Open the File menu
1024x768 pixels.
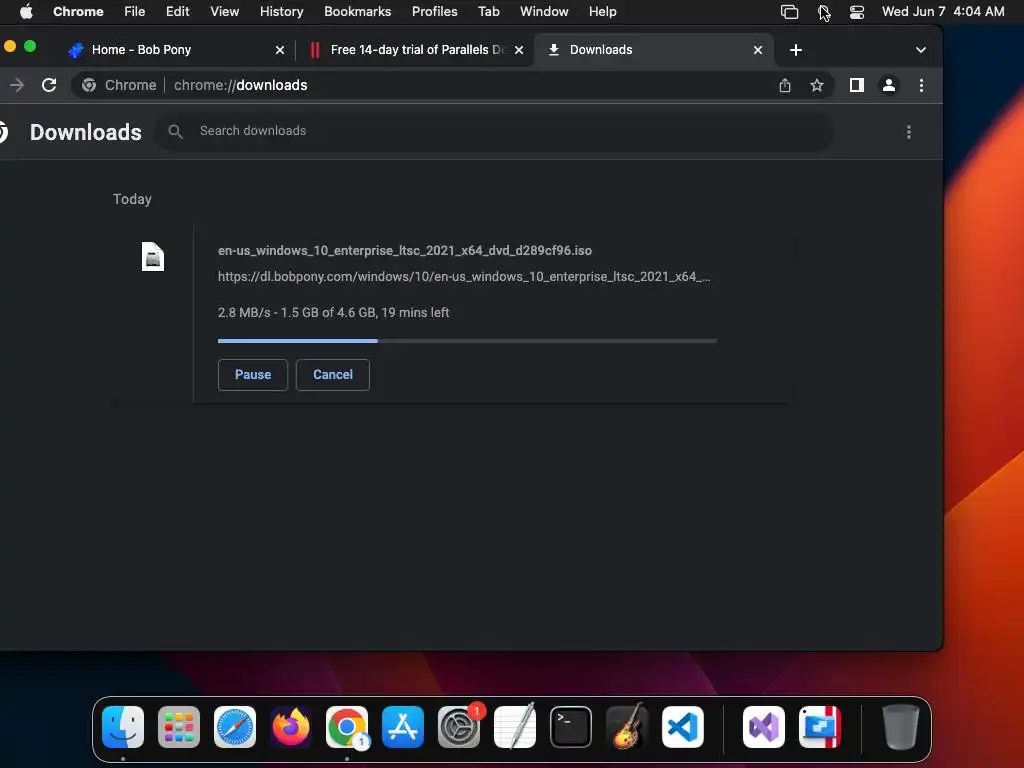coord(135,12)
